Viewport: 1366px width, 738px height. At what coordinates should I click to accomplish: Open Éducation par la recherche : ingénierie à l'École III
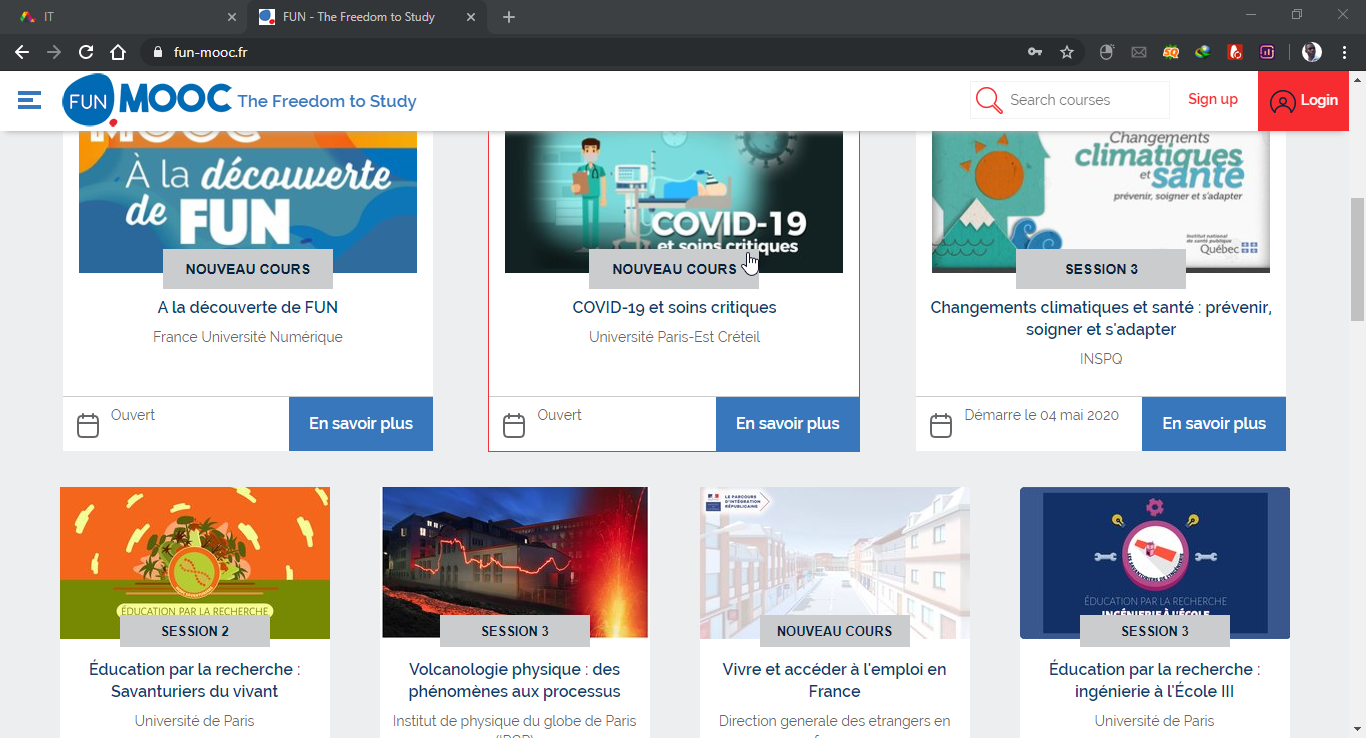tap(1155, 680)
